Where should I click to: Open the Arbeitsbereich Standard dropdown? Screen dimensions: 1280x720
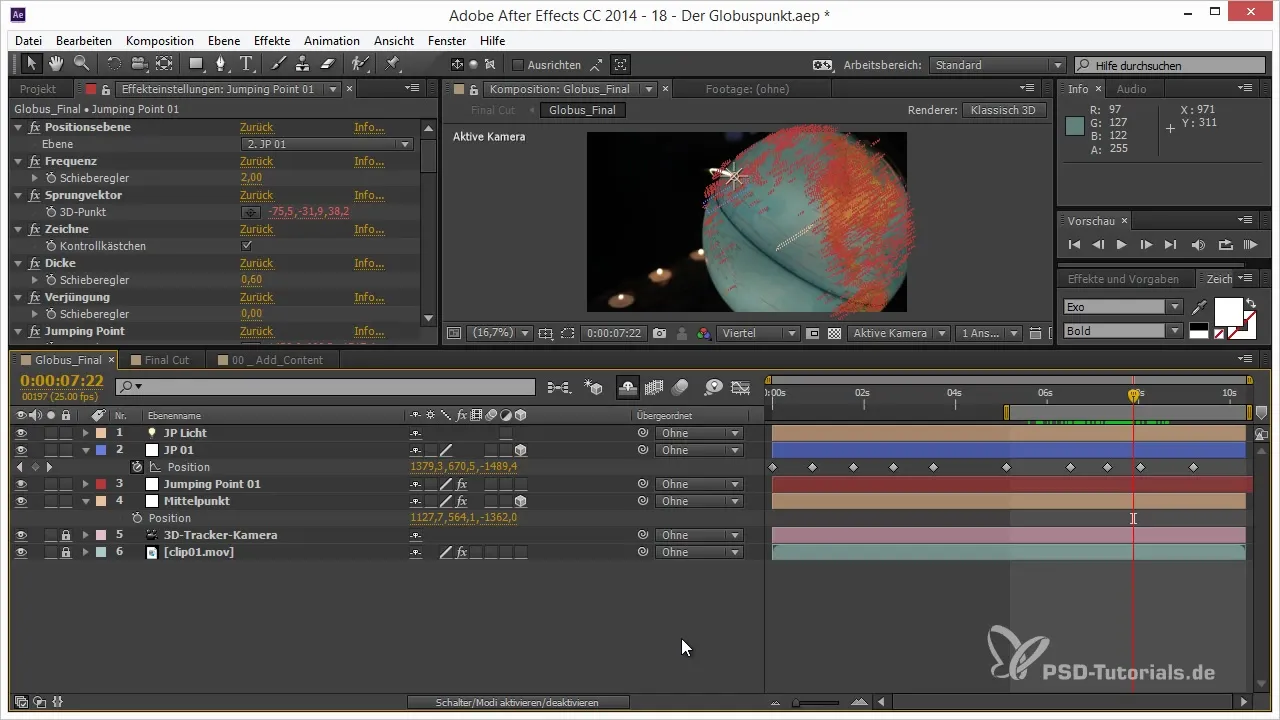(x=997, y=65)
